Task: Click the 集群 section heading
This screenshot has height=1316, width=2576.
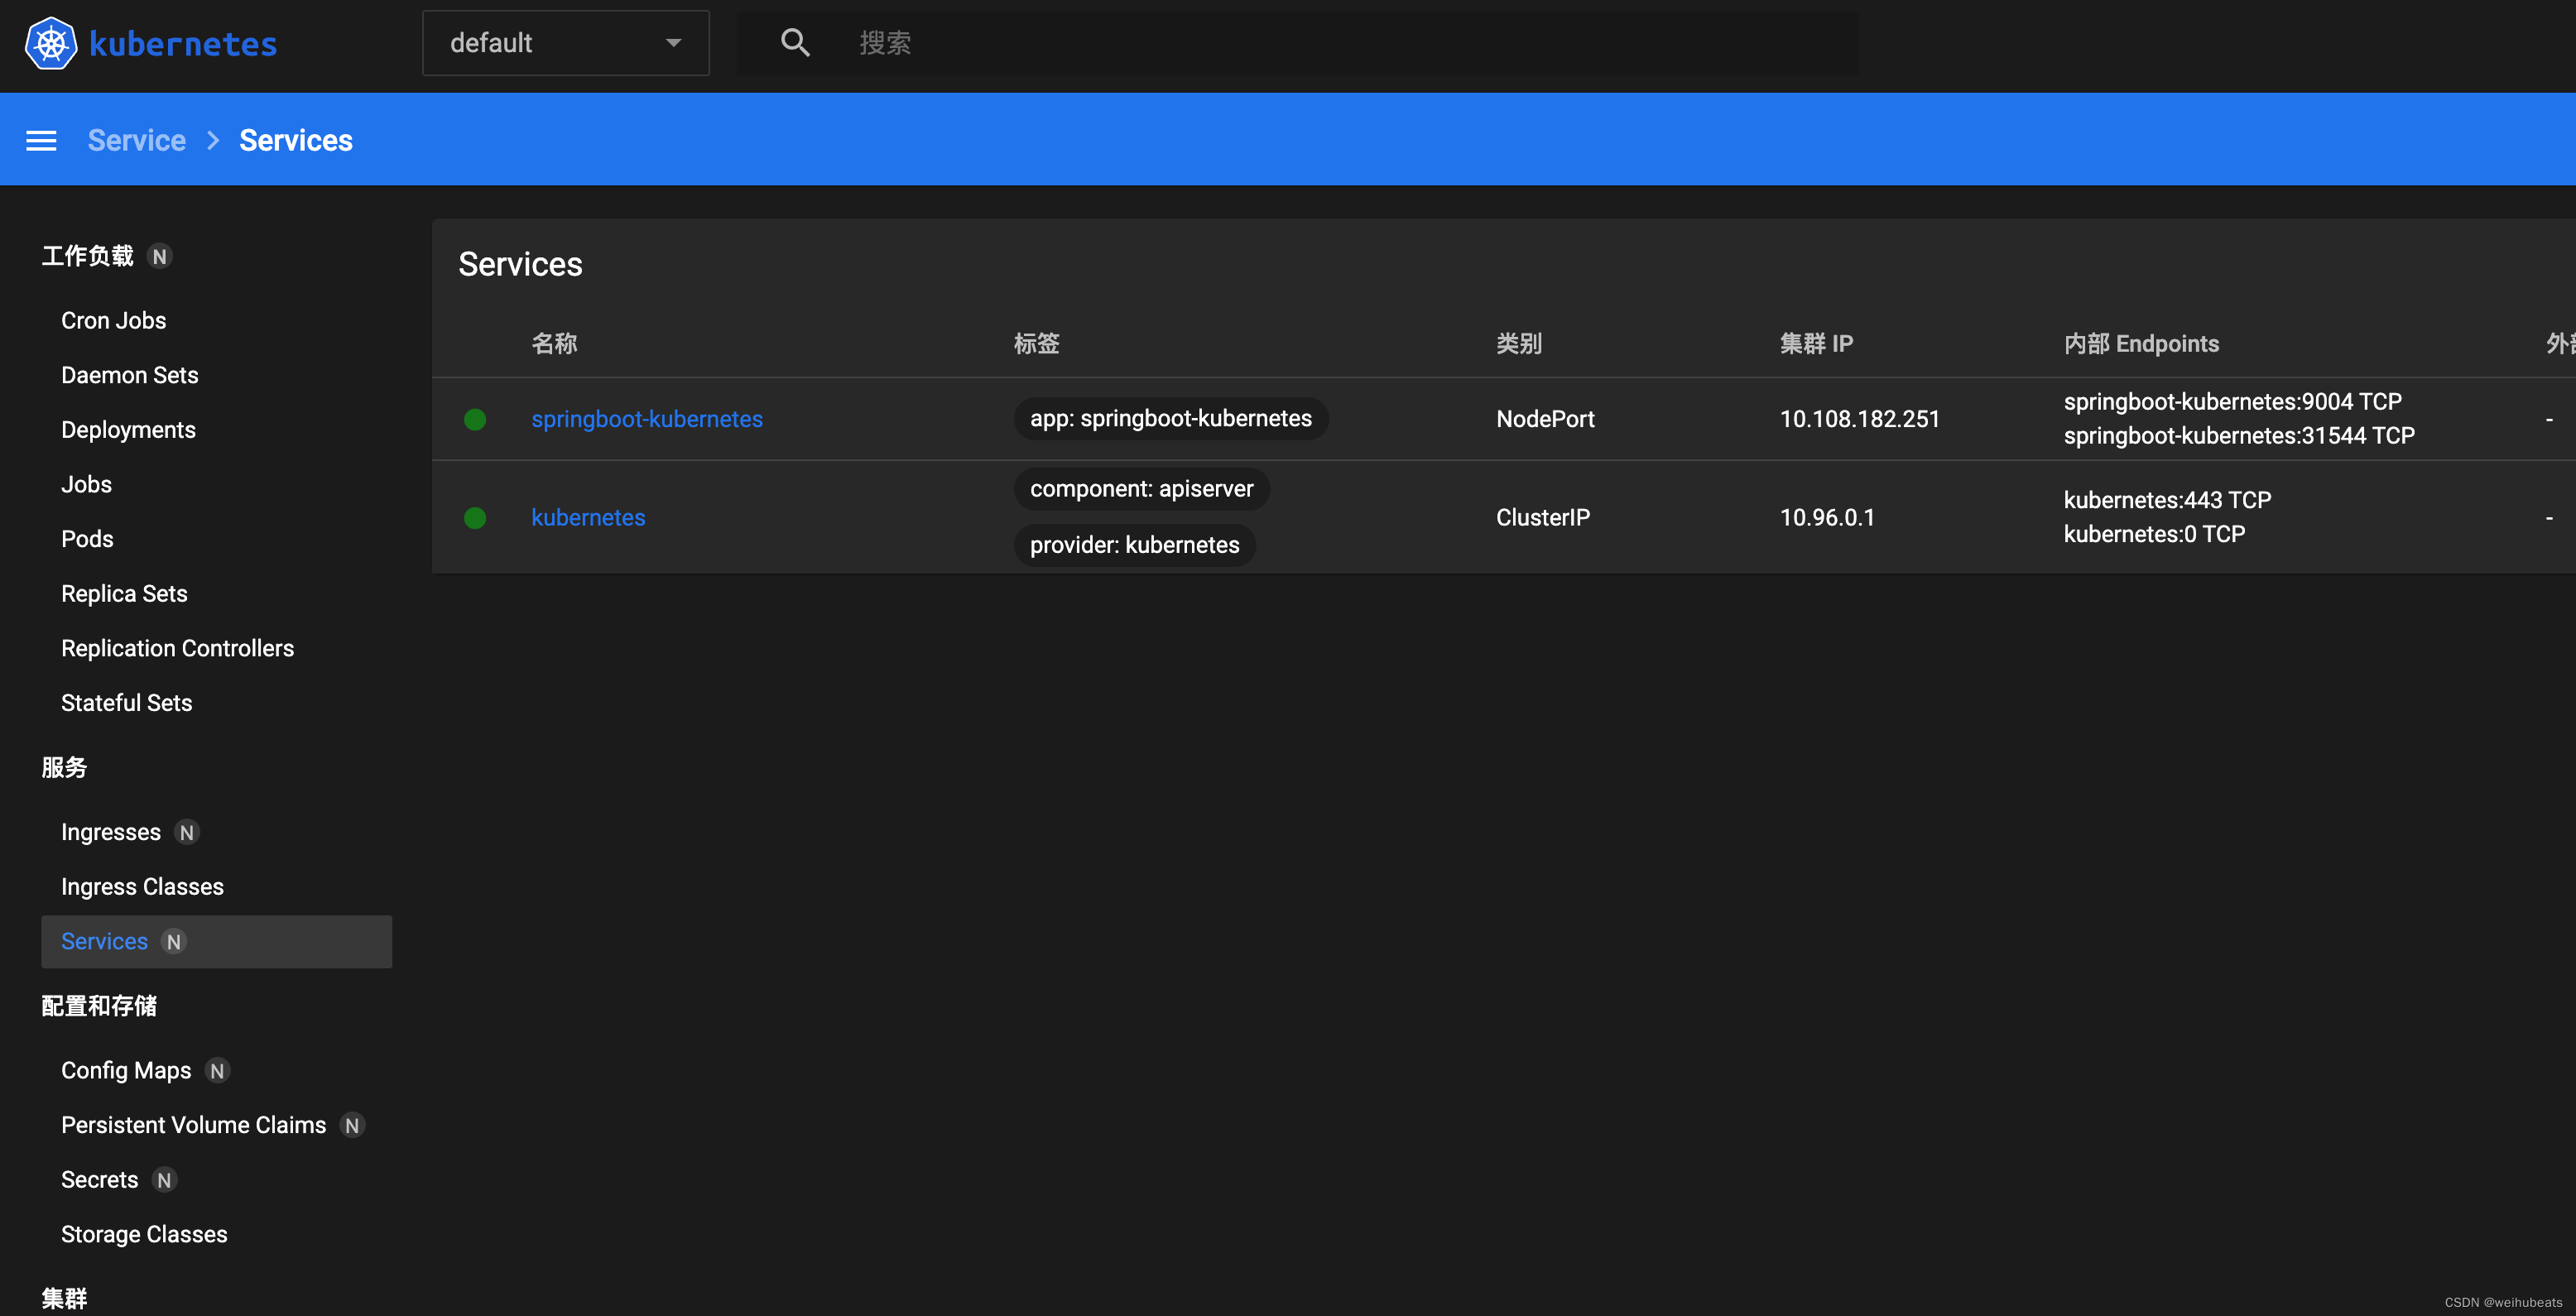Action: click(65, 1298)
